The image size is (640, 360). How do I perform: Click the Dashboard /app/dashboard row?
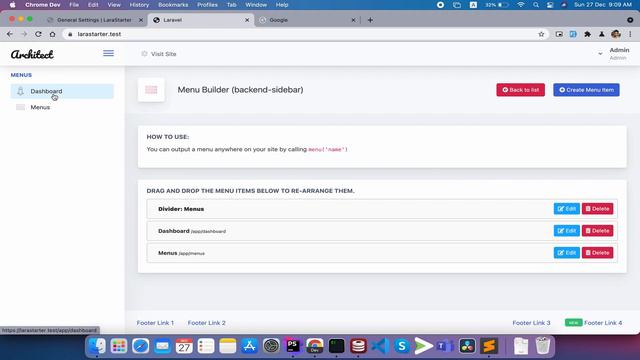click(382, 231)
